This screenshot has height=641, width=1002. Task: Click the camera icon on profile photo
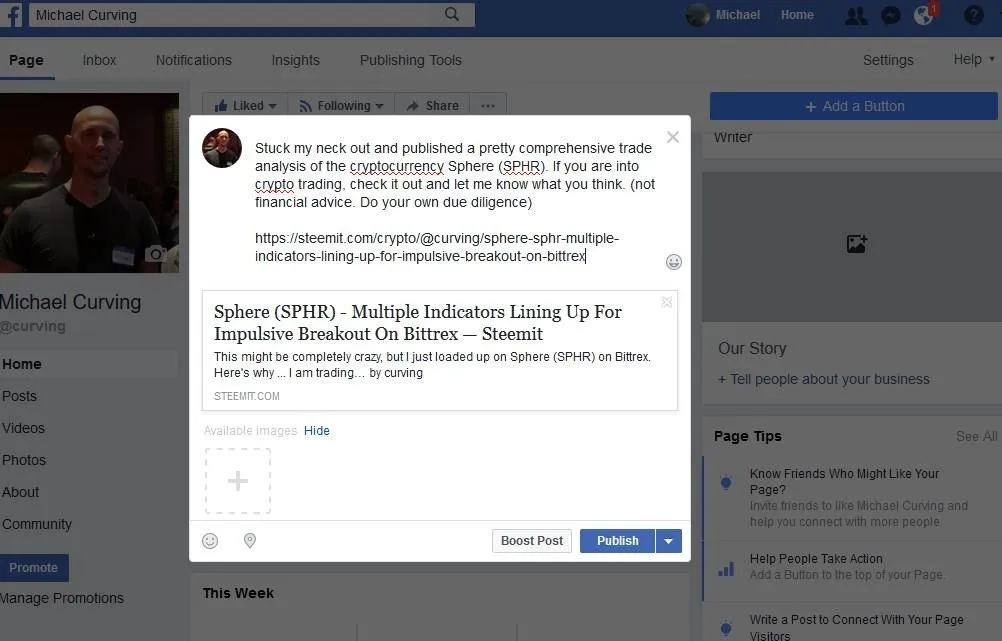point(155,254)
